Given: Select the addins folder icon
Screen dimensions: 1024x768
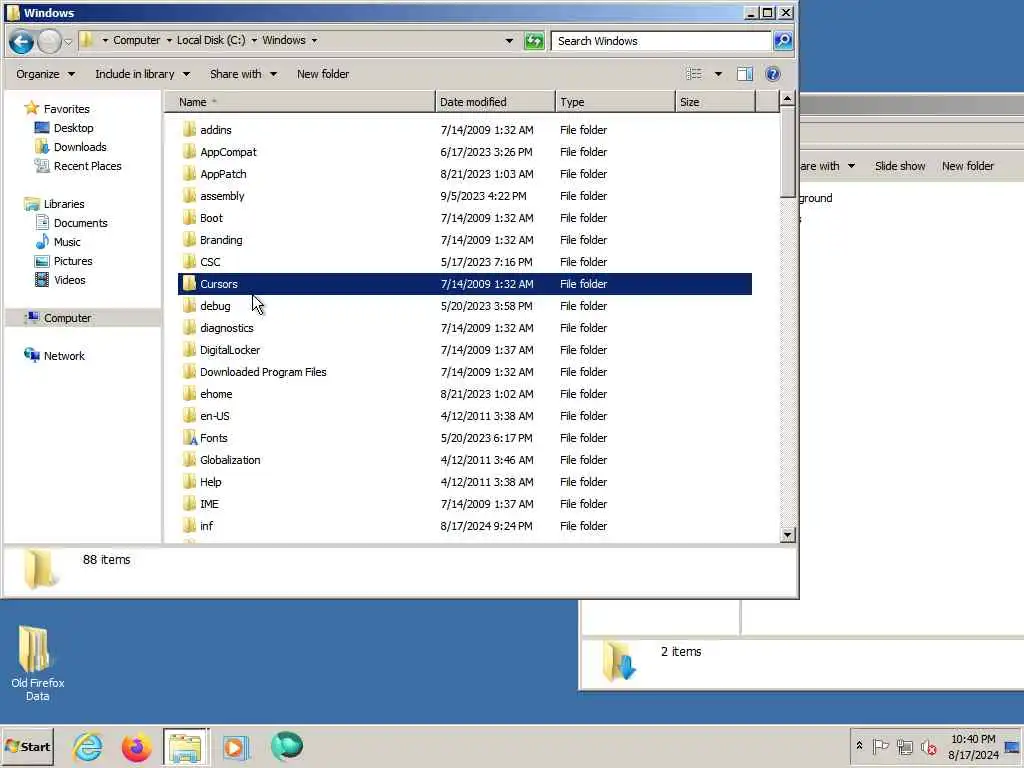Looking at the screenshot, I should (x=189, y=129).
